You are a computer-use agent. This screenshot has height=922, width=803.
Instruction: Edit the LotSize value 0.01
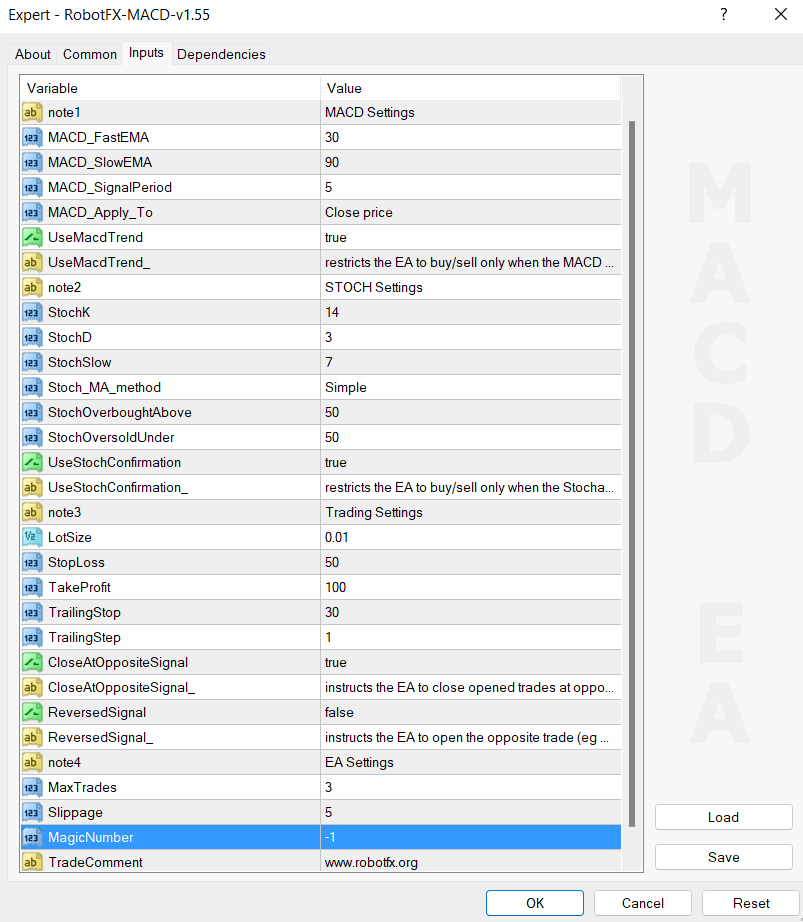click(471, 537)
